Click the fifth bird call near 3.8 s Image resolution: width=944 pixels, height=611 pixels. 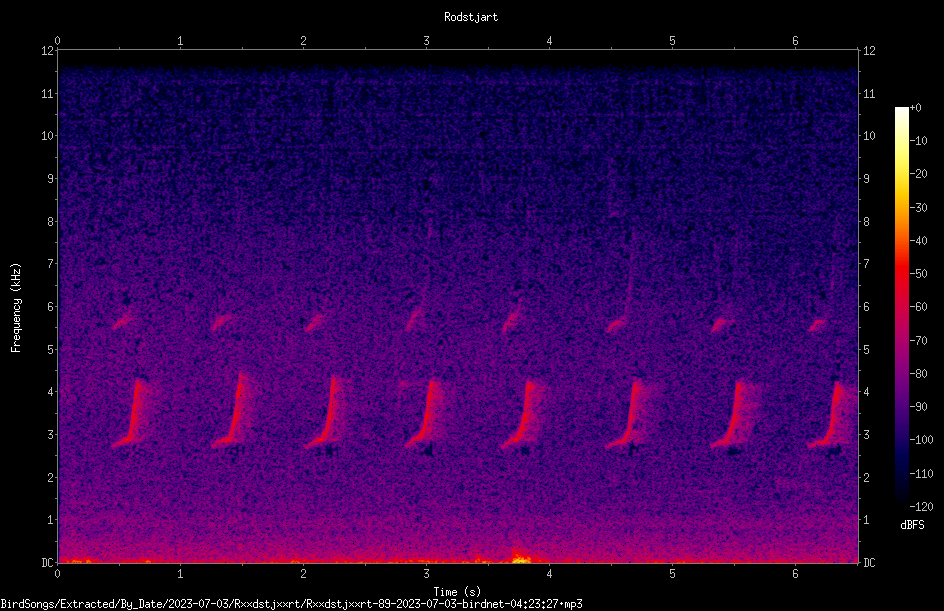click(x=522, y=414)
